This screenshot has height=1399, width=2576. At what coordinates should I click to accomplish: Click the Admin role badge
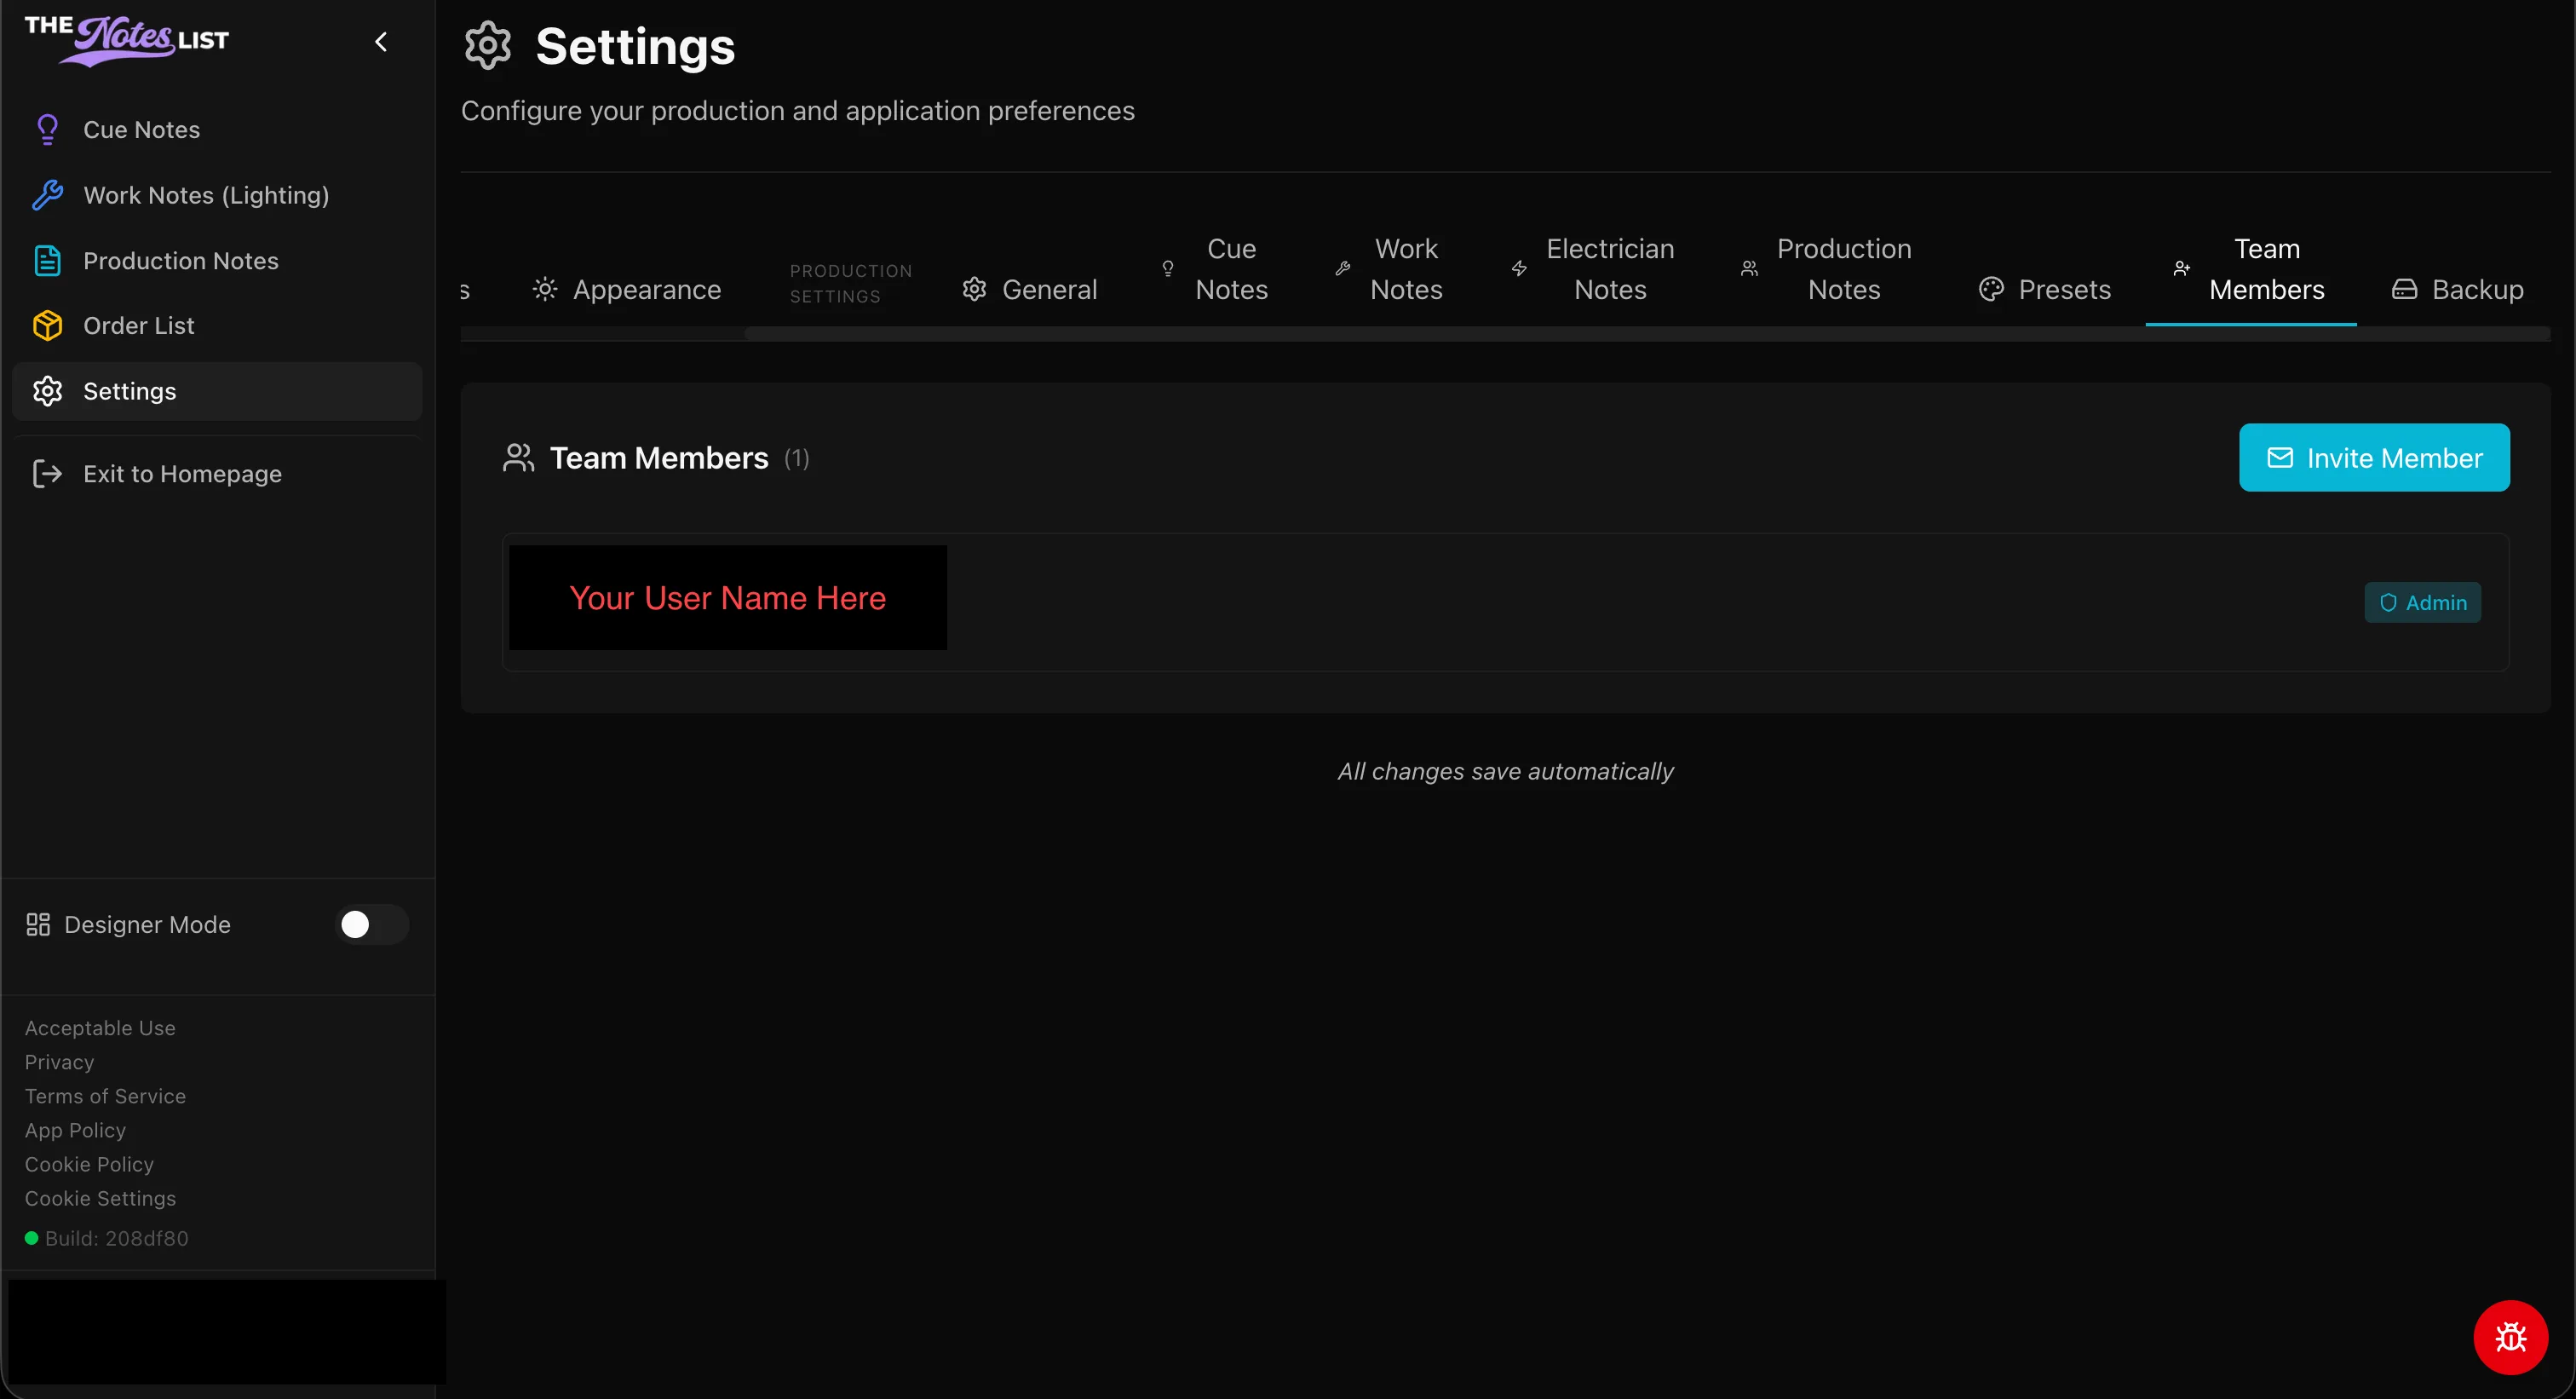pos(2422,602)
